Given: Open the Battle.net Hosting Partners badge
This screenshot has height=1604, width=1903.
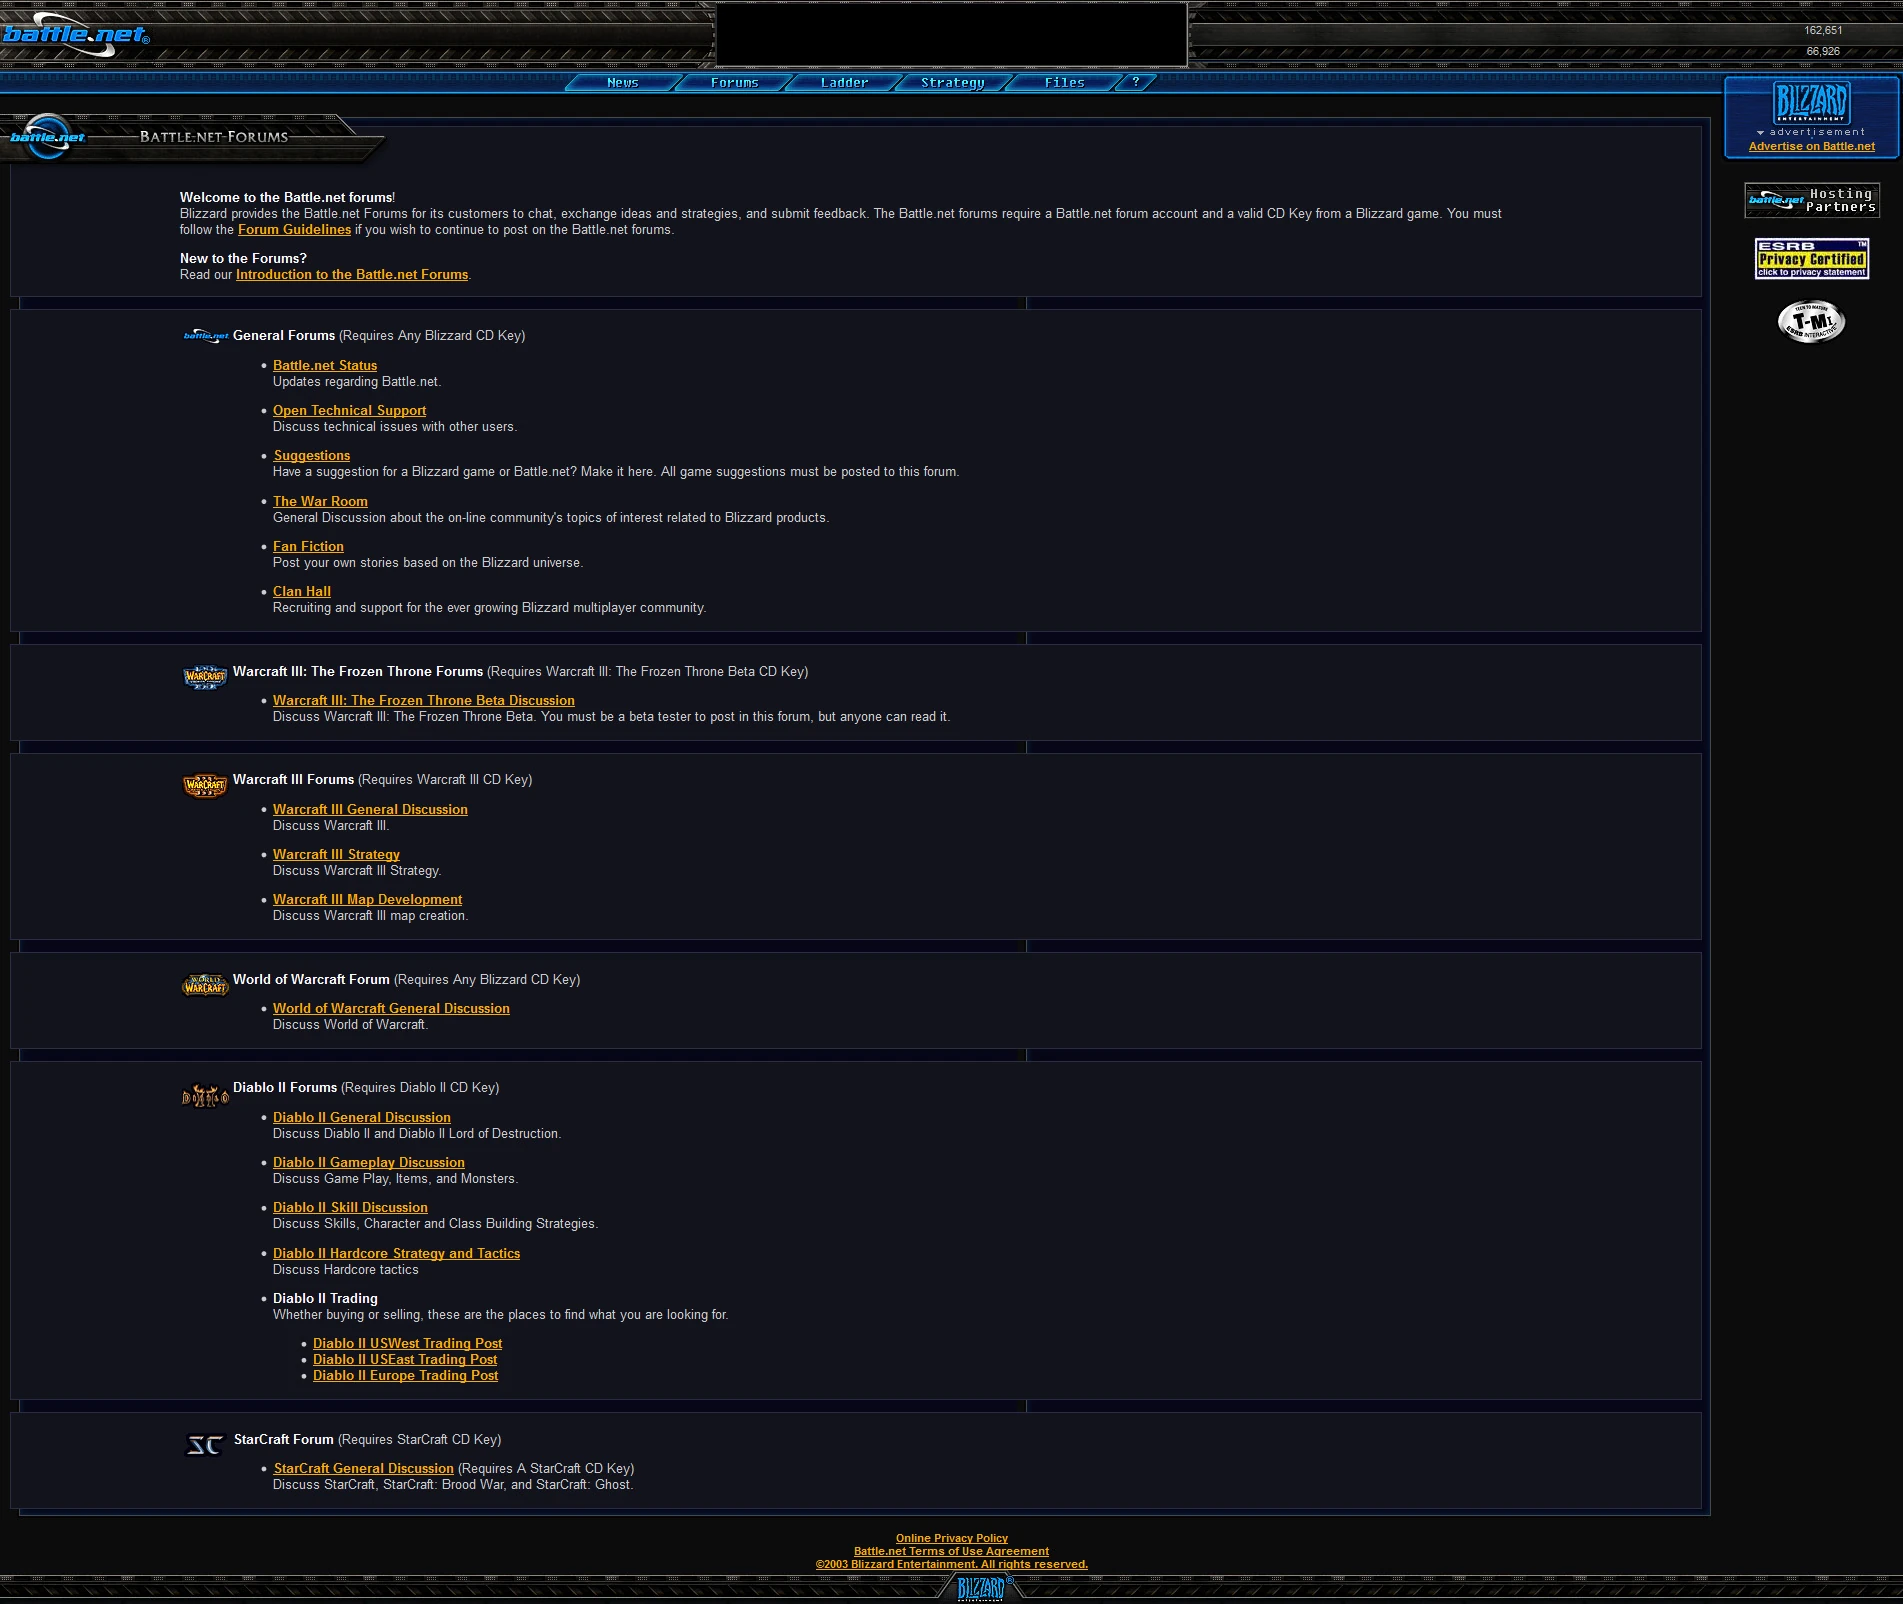Looking at the screenshot, I should click(x=1812, y=200).
